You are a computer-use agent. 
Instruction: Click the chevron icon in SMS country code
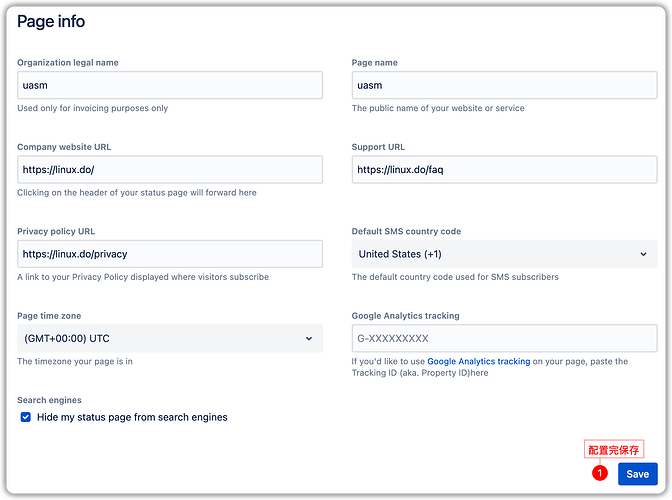(x=643, y=254)
